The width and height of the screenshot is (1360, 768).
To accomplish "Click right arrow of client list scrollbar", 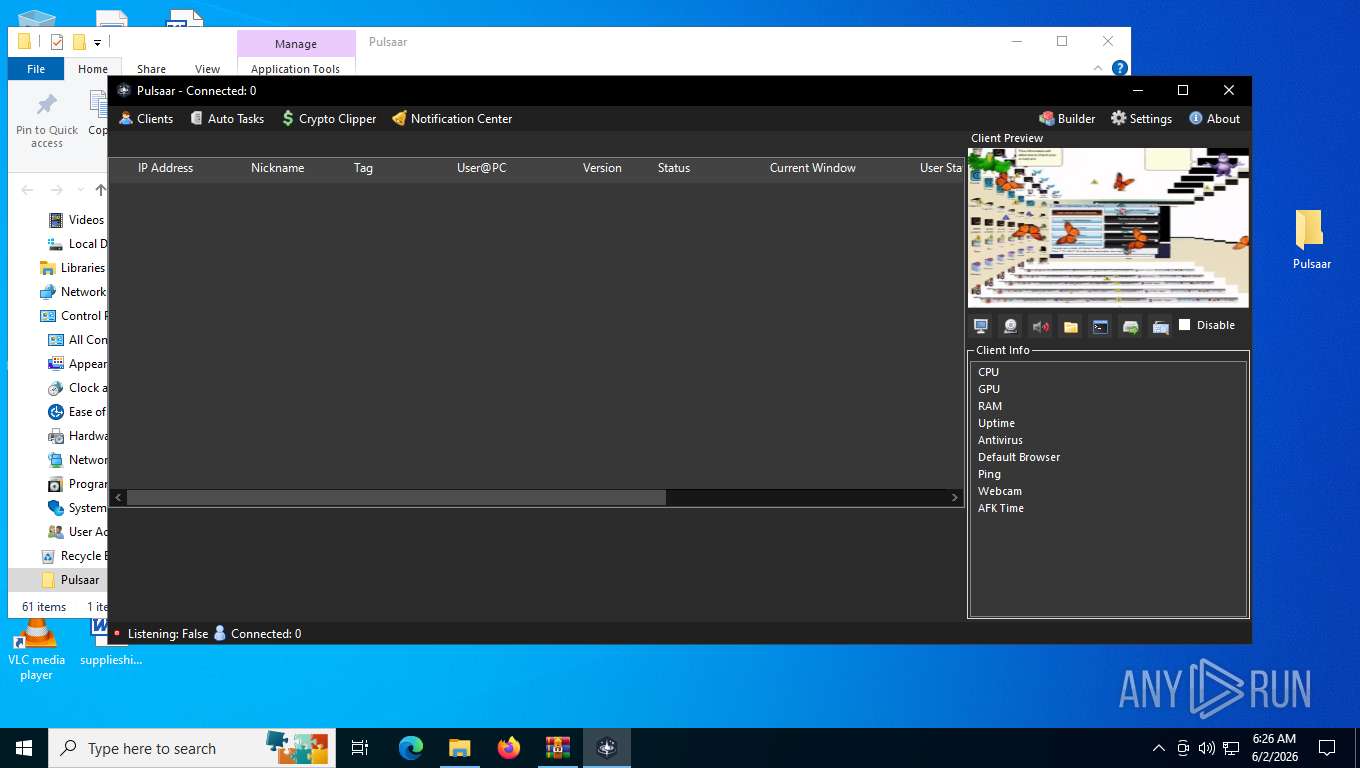I will 955,497.
